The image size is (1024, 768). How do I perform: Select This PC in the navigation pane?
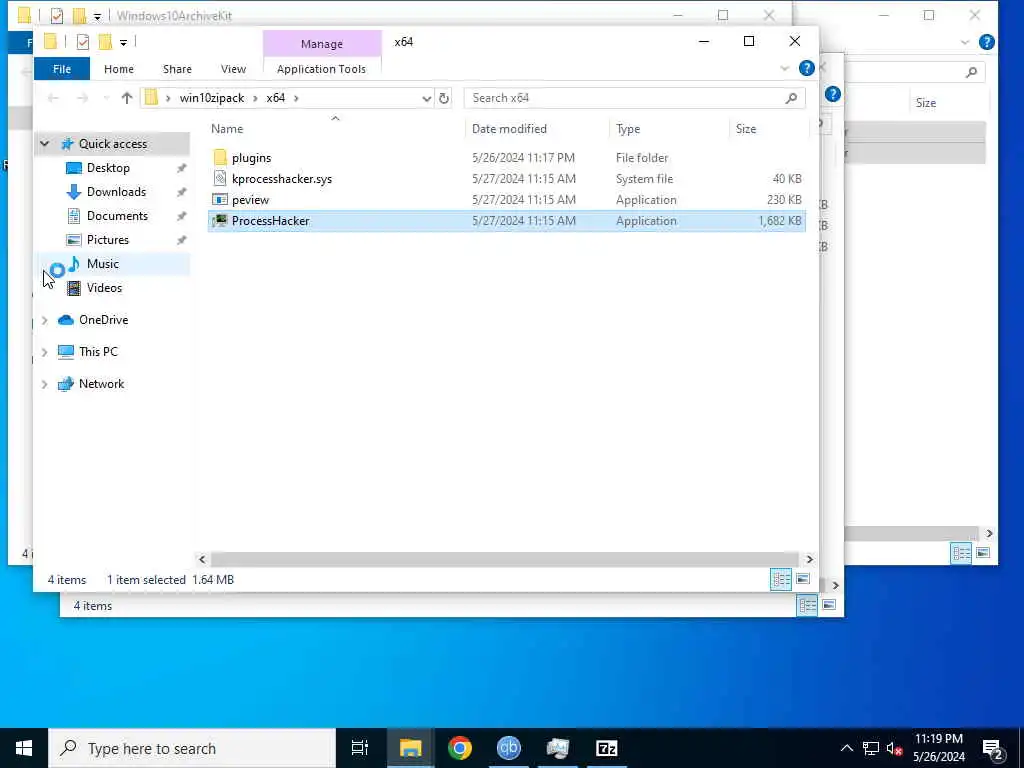98,352
